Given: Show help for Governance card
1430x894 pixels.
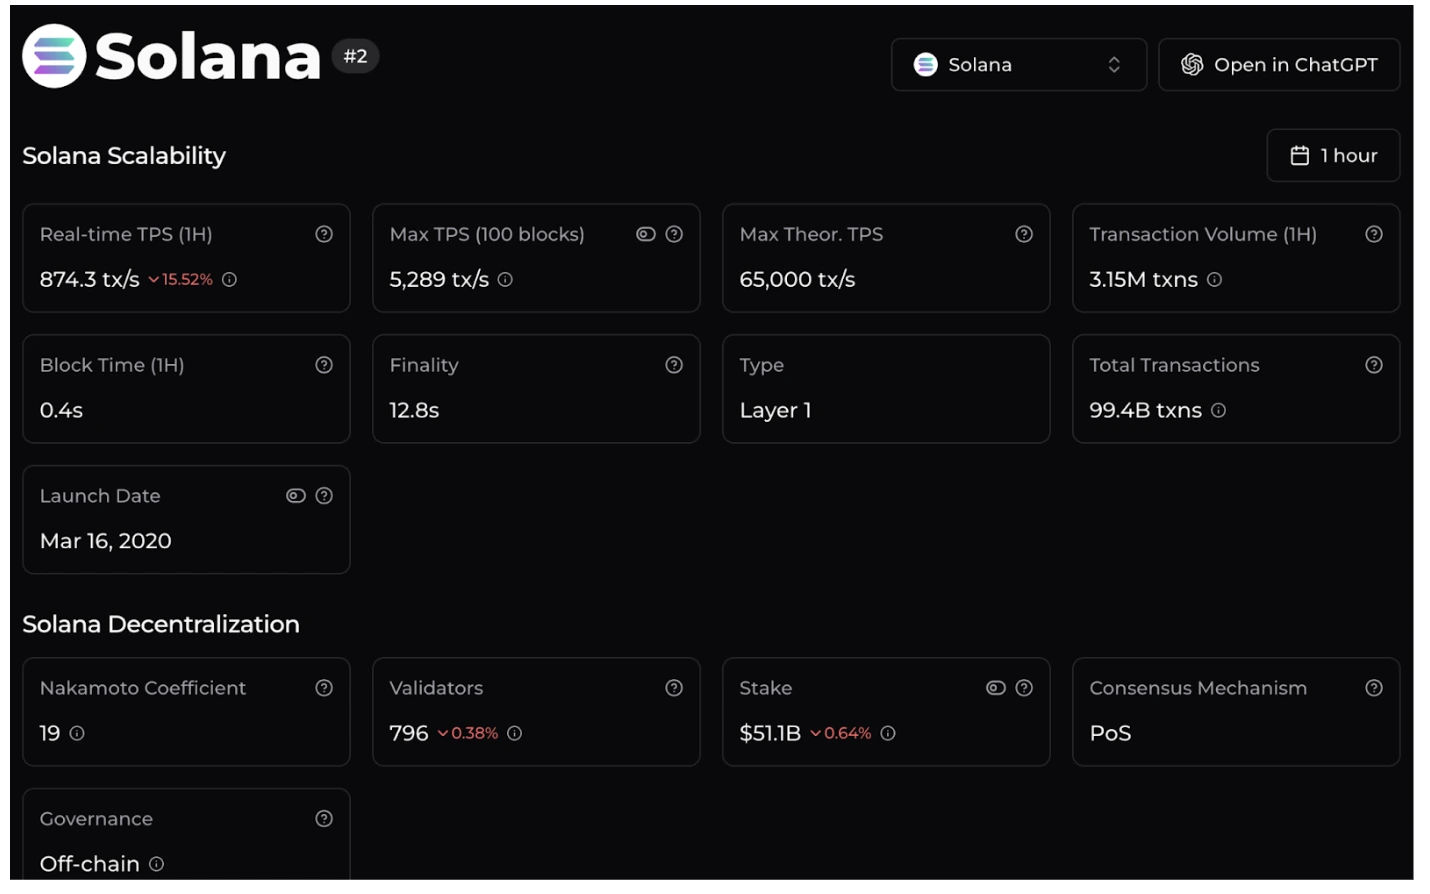Looking at the screenshot, I should click(x=324, y=819).
